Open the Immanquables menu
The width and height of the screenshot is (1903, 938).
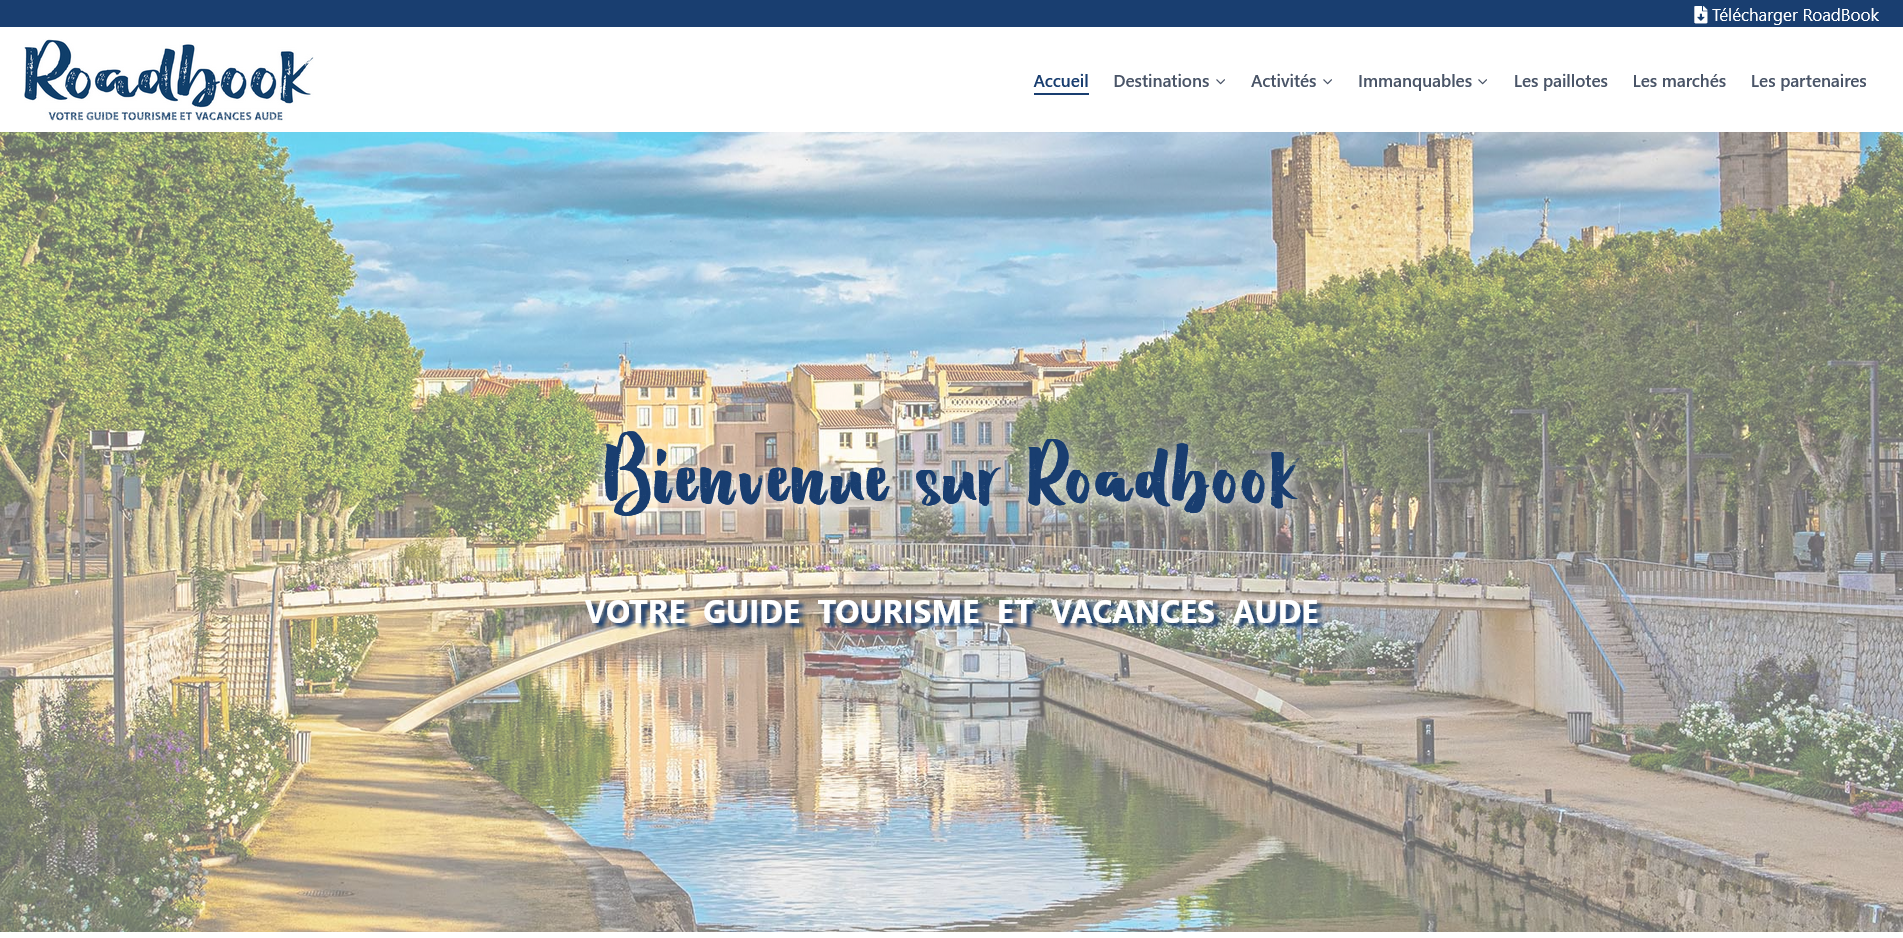[1414, 81]
